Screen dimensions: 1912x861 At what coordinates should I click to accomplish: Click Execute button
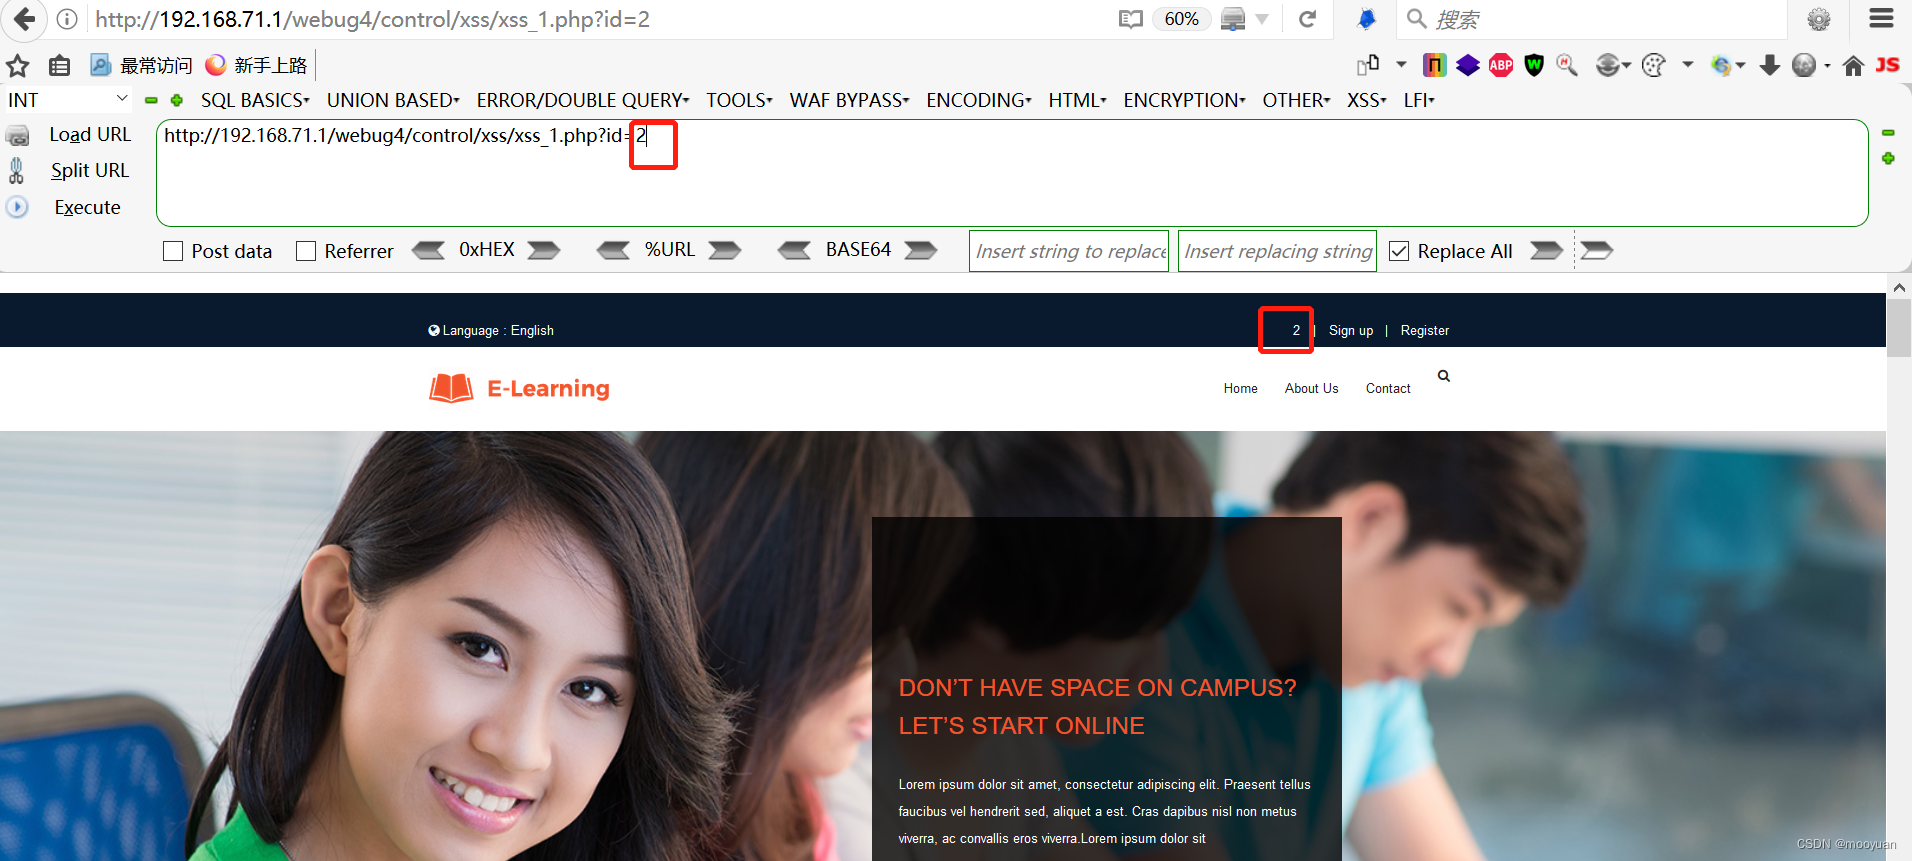(87, 208)
